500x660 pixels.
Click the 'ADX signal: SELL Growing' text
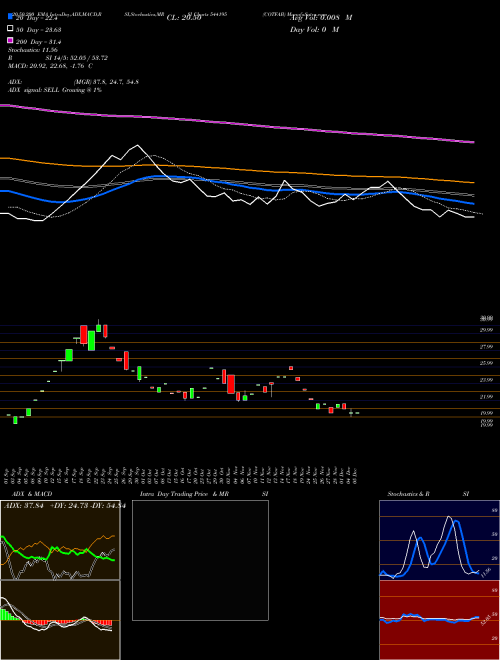click(55, 90)
